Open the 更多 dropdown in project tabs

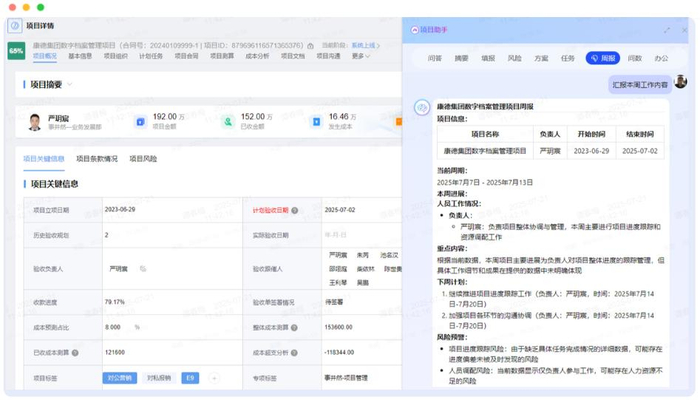click(x=360, y=57)
